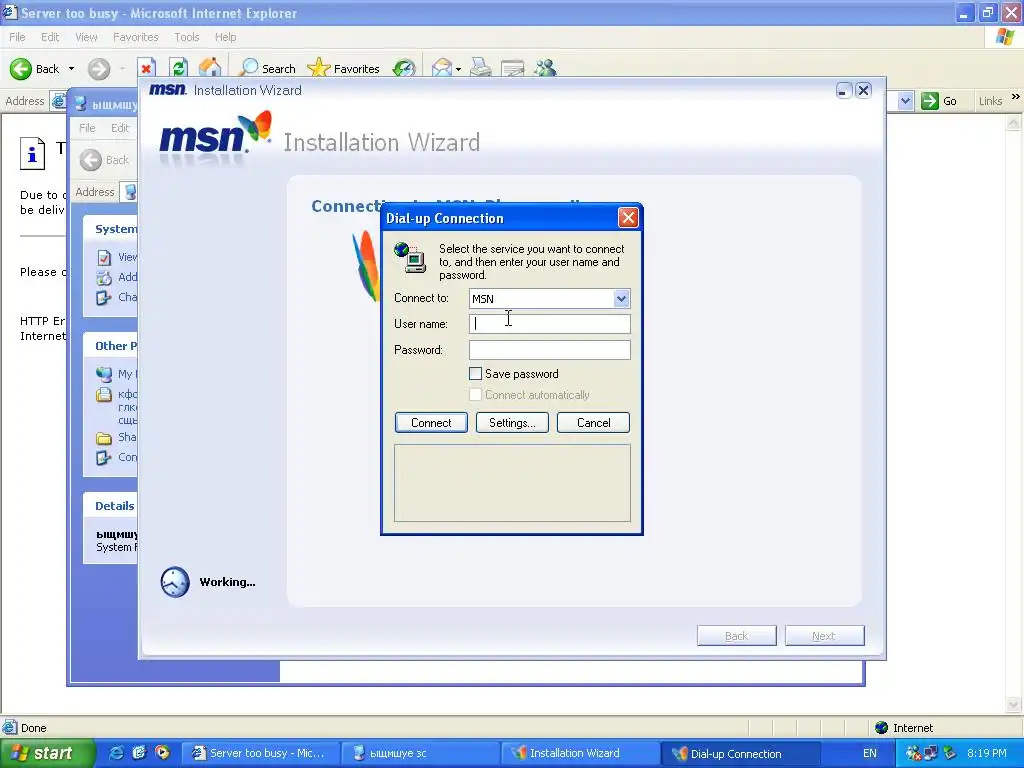Click the Edit page icon in IE toolbar
Viewport: 1024px width, 768px height.
[513, 68]
